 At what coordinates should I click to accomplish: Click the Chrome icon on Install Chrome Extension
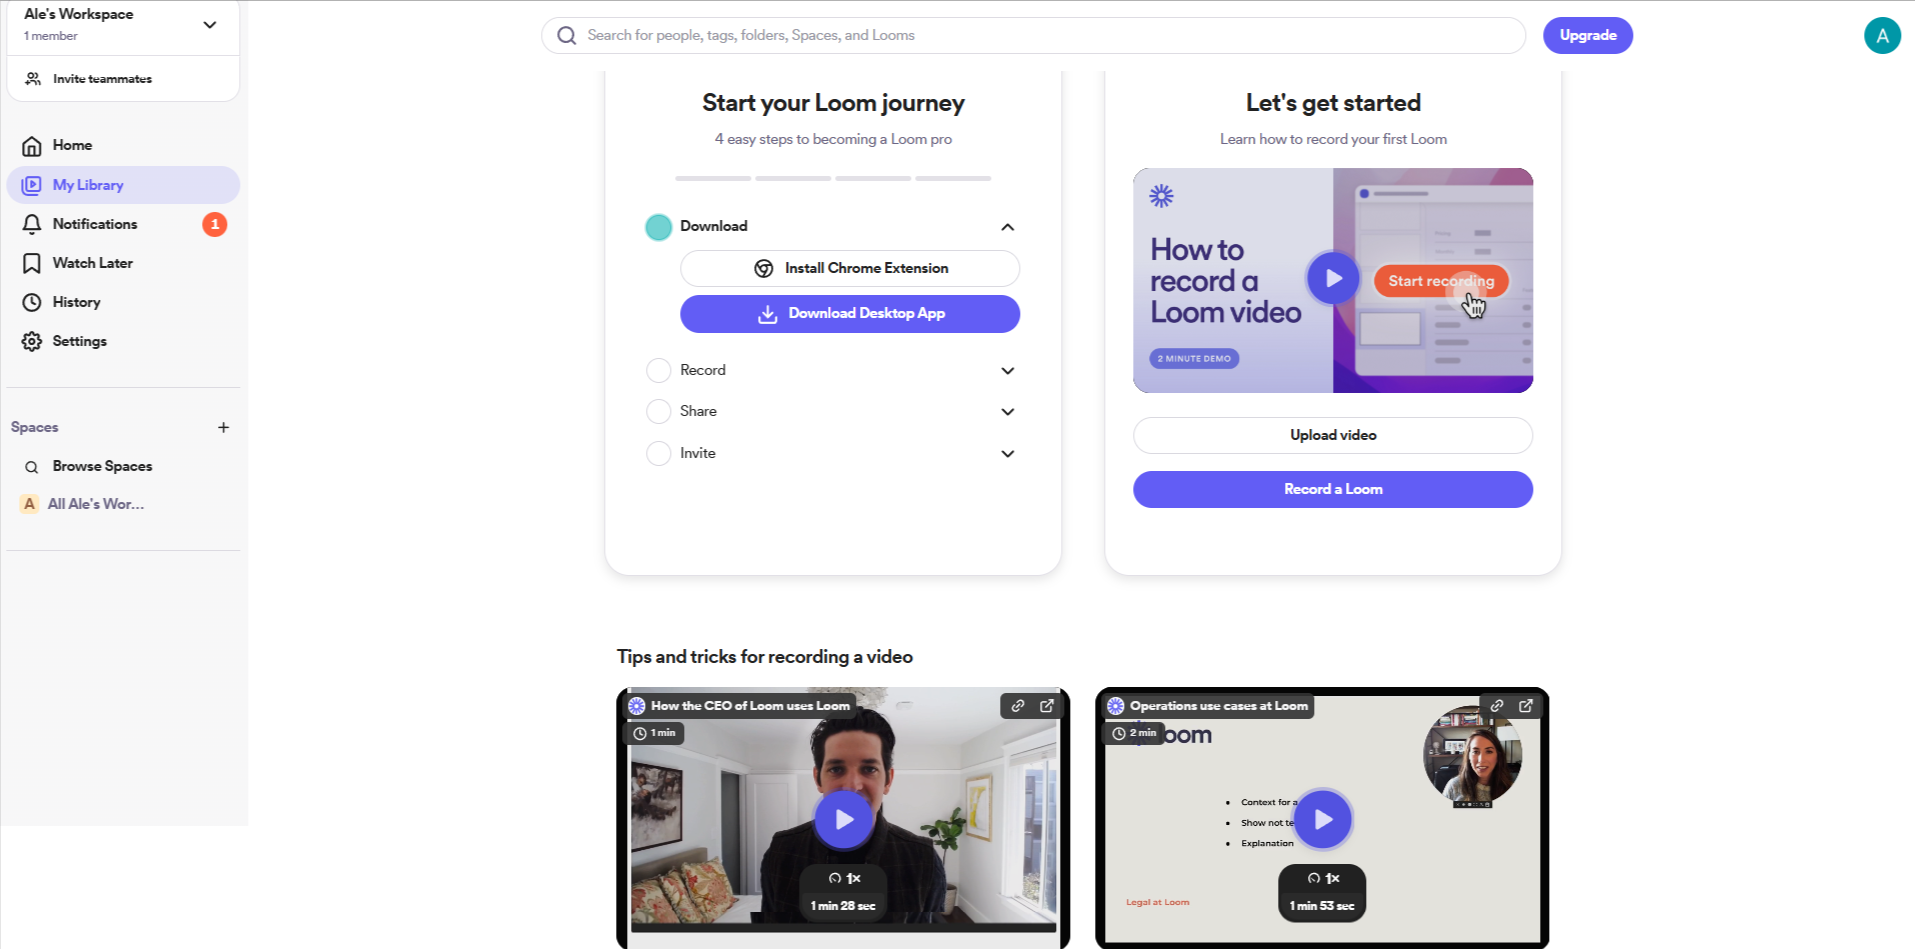point(764,269)
